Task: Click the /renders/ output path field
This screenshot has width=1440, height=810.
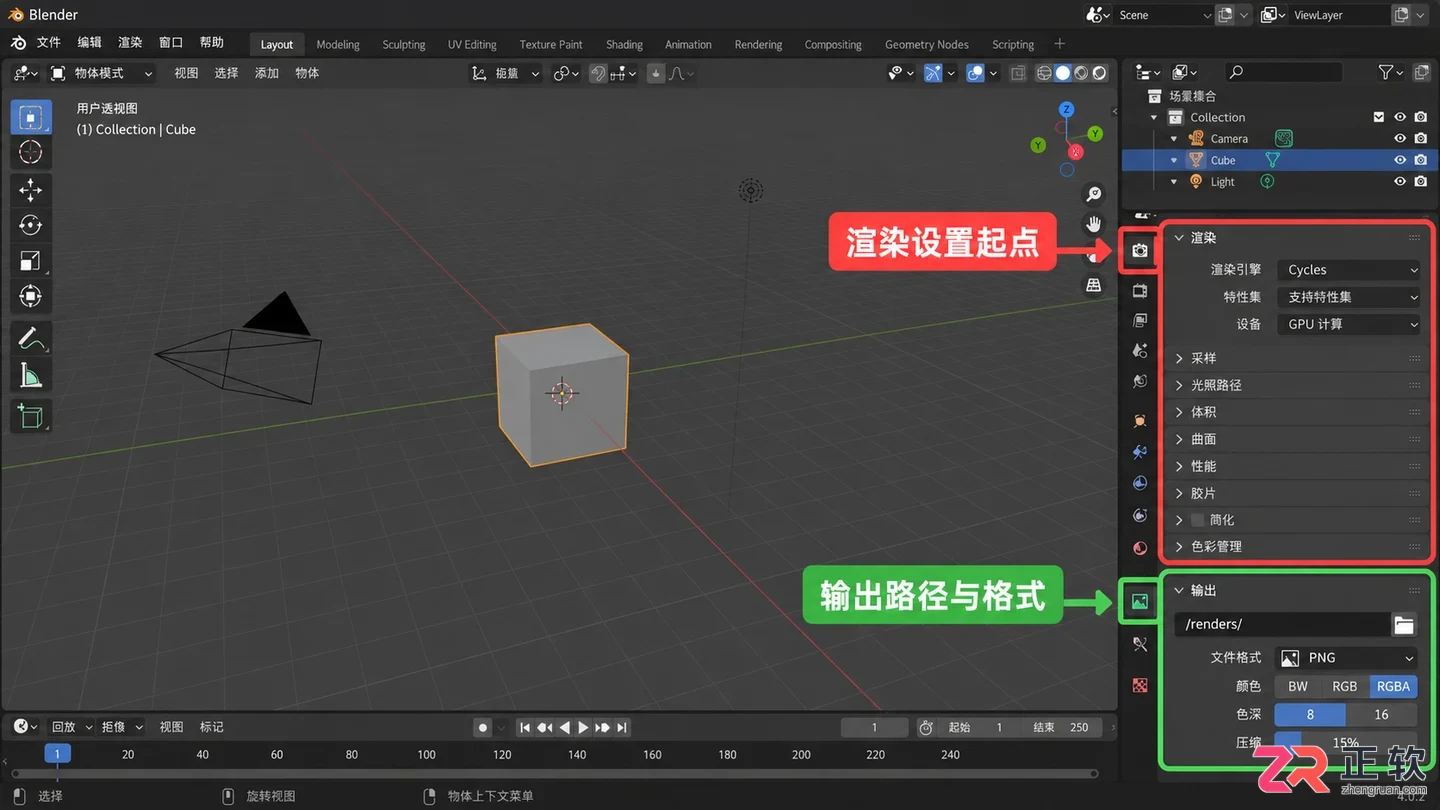Action: (1283, 625)
